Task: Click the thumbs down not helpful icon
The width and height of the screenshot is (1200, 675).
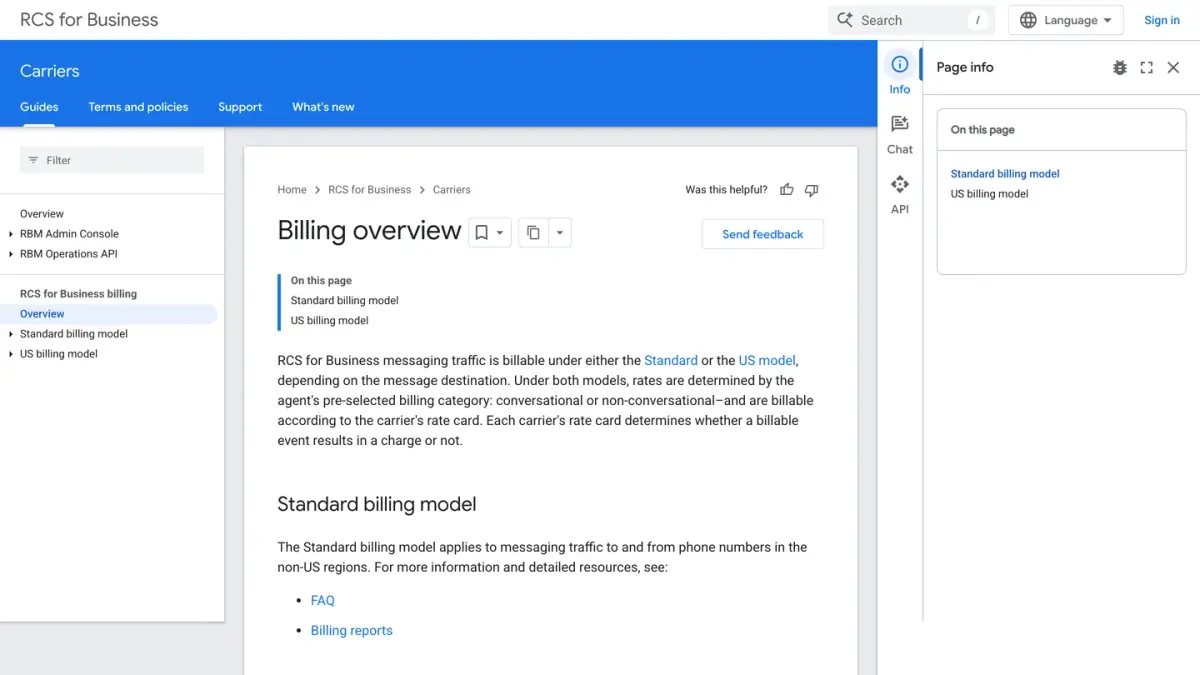Action: [x=811, y=189]
